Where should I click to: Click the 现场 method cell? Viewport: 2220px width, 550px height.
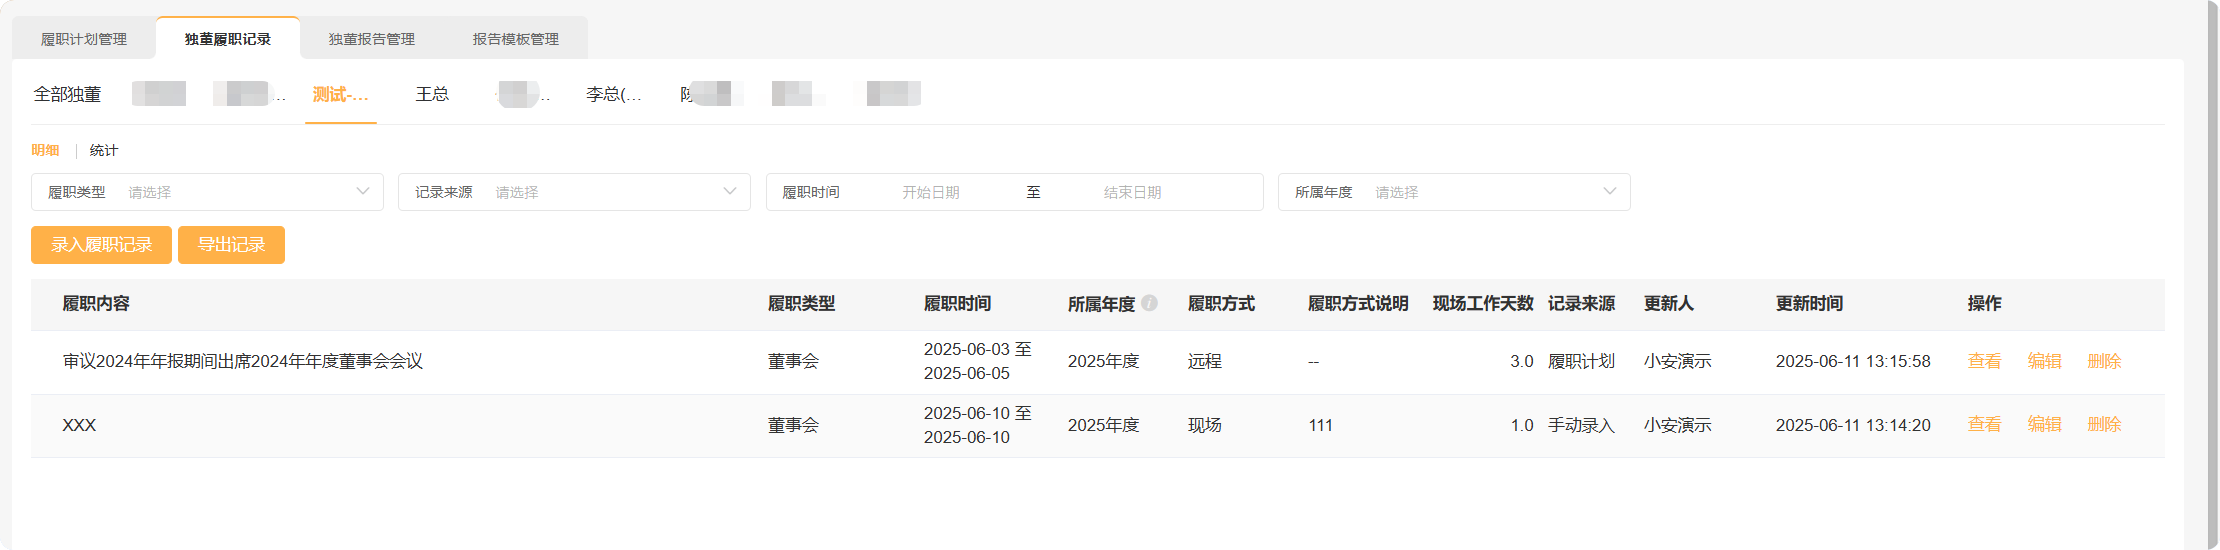tap(1205, 425)
